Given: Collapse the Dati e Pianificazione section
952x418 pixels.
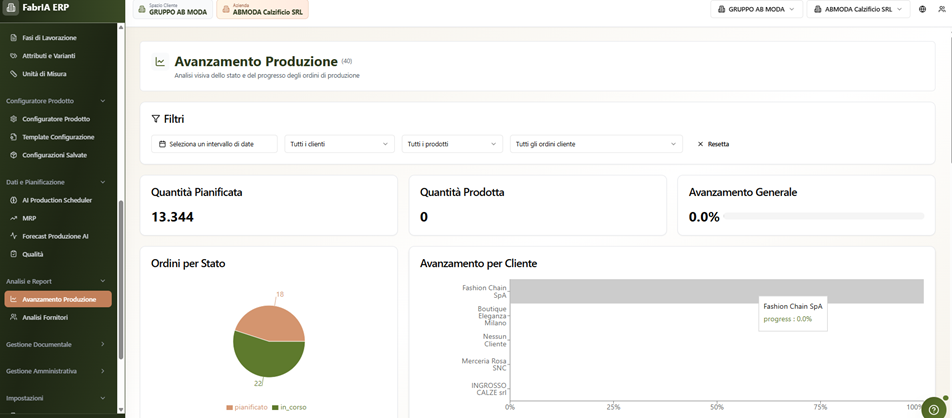Looking at the screenshot, I should coord(56,182).
